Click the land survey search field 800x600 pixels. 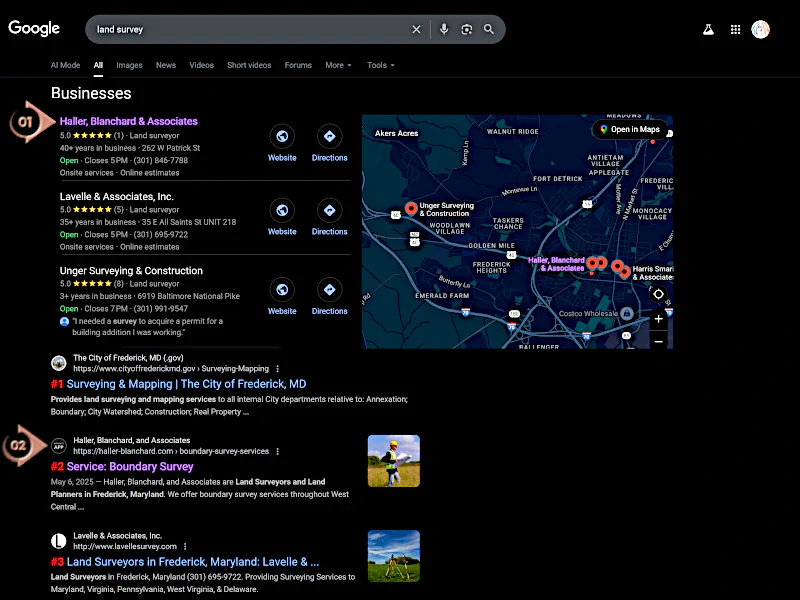tap(250, 30)
